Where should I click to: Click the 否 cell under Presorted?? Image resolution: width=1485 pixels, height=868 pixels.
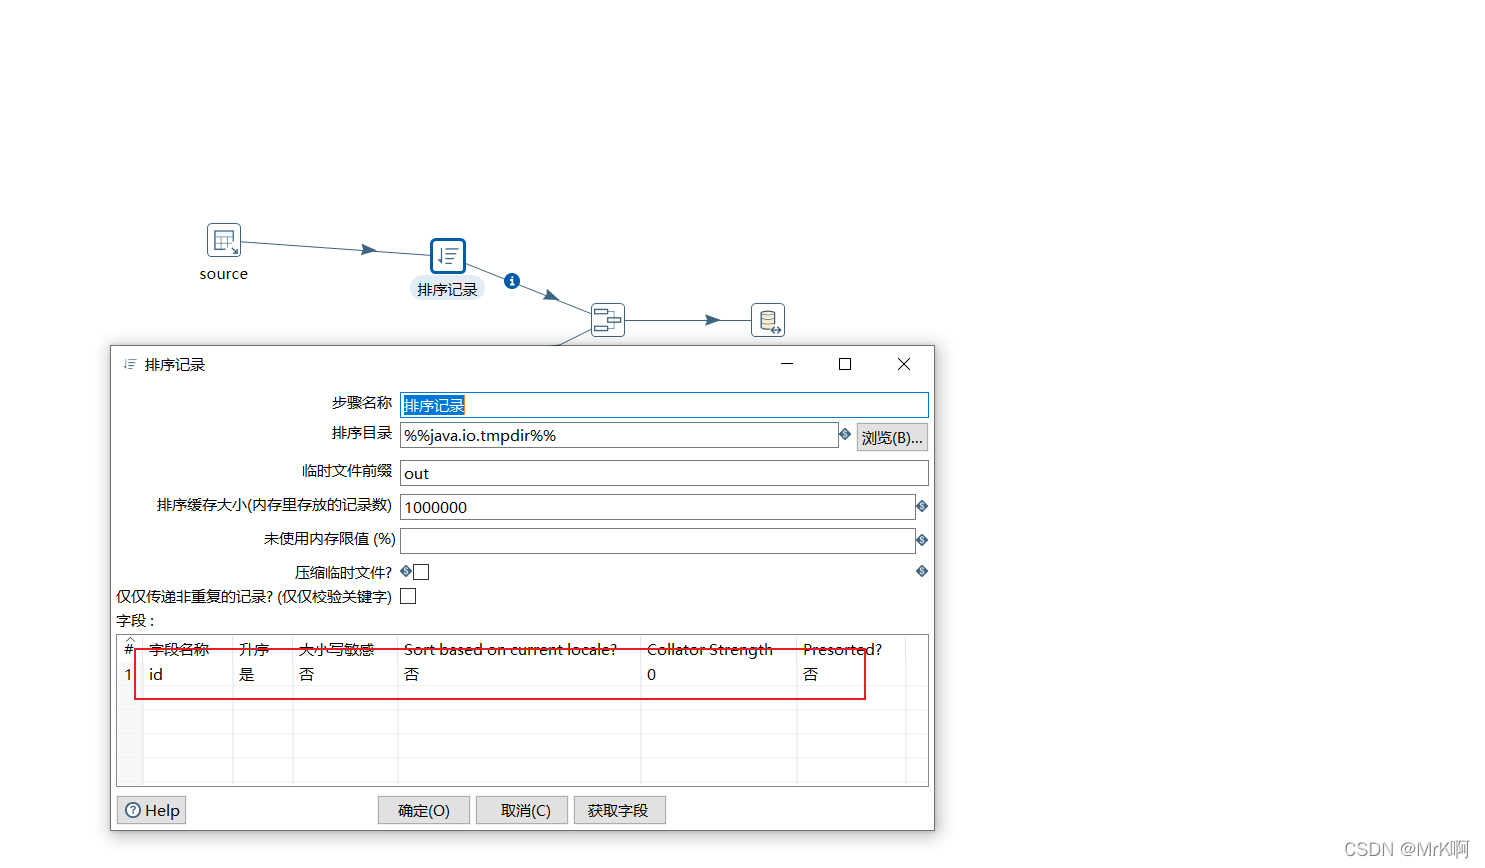click(851, 674)
